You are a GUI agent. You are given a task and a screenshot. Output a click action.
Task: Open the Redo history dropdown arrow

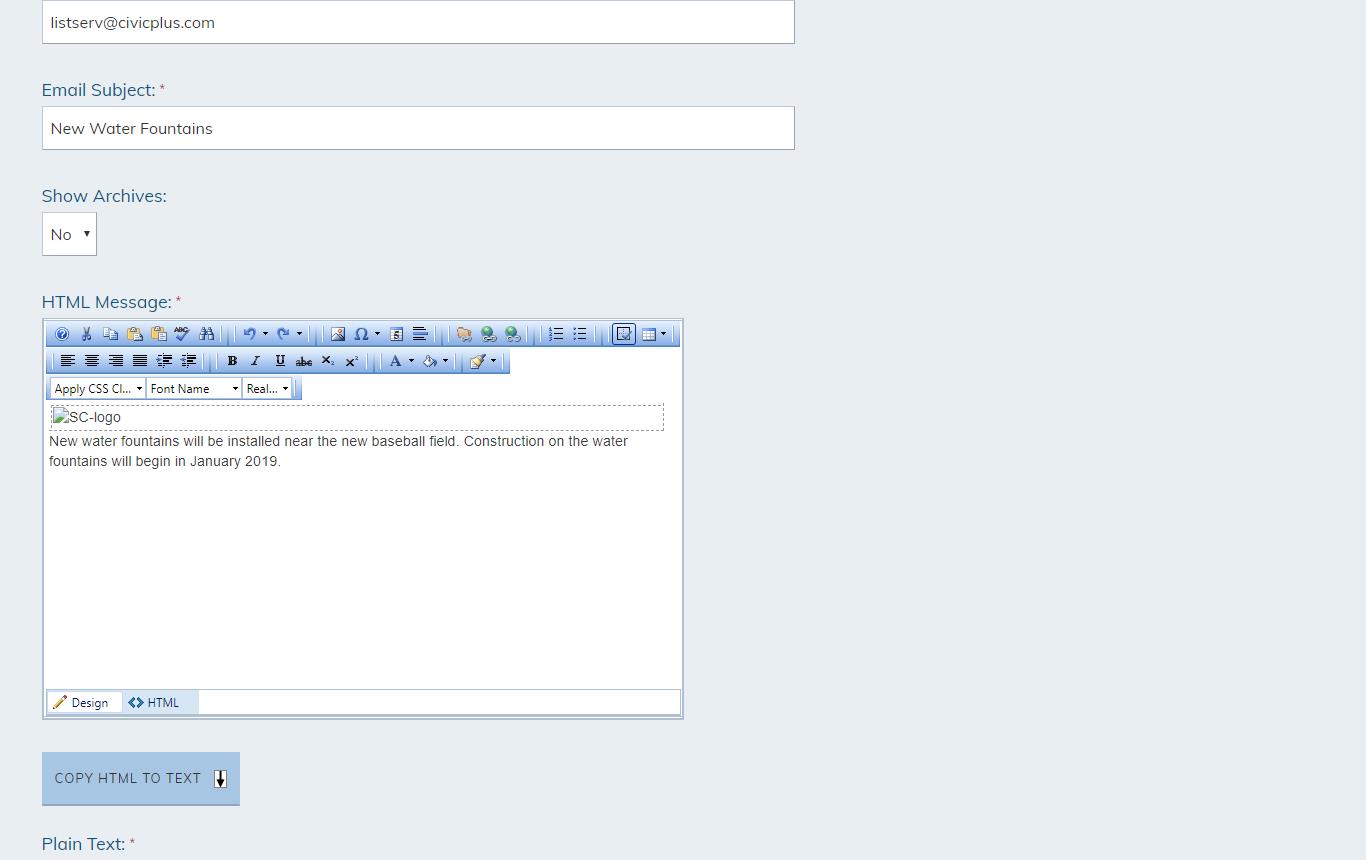tap(299, 334)
